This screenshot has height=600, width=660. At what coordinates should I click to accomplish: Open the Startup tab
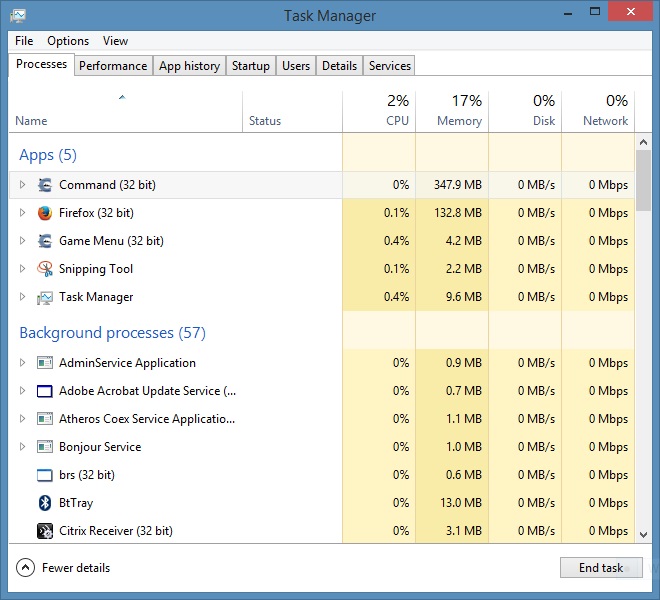point(251,66)
